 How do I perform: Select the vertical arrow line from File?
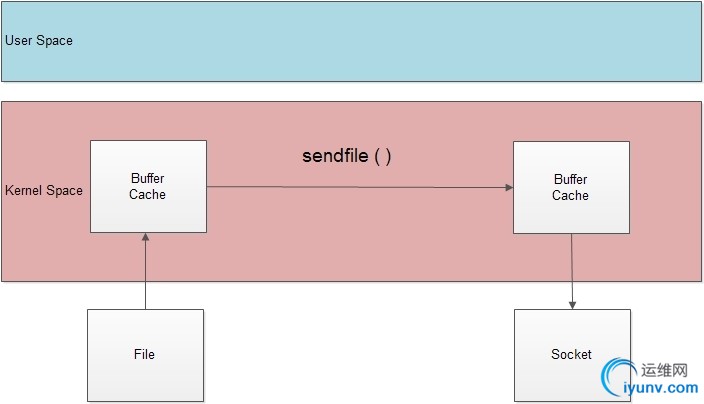point(145,271)
